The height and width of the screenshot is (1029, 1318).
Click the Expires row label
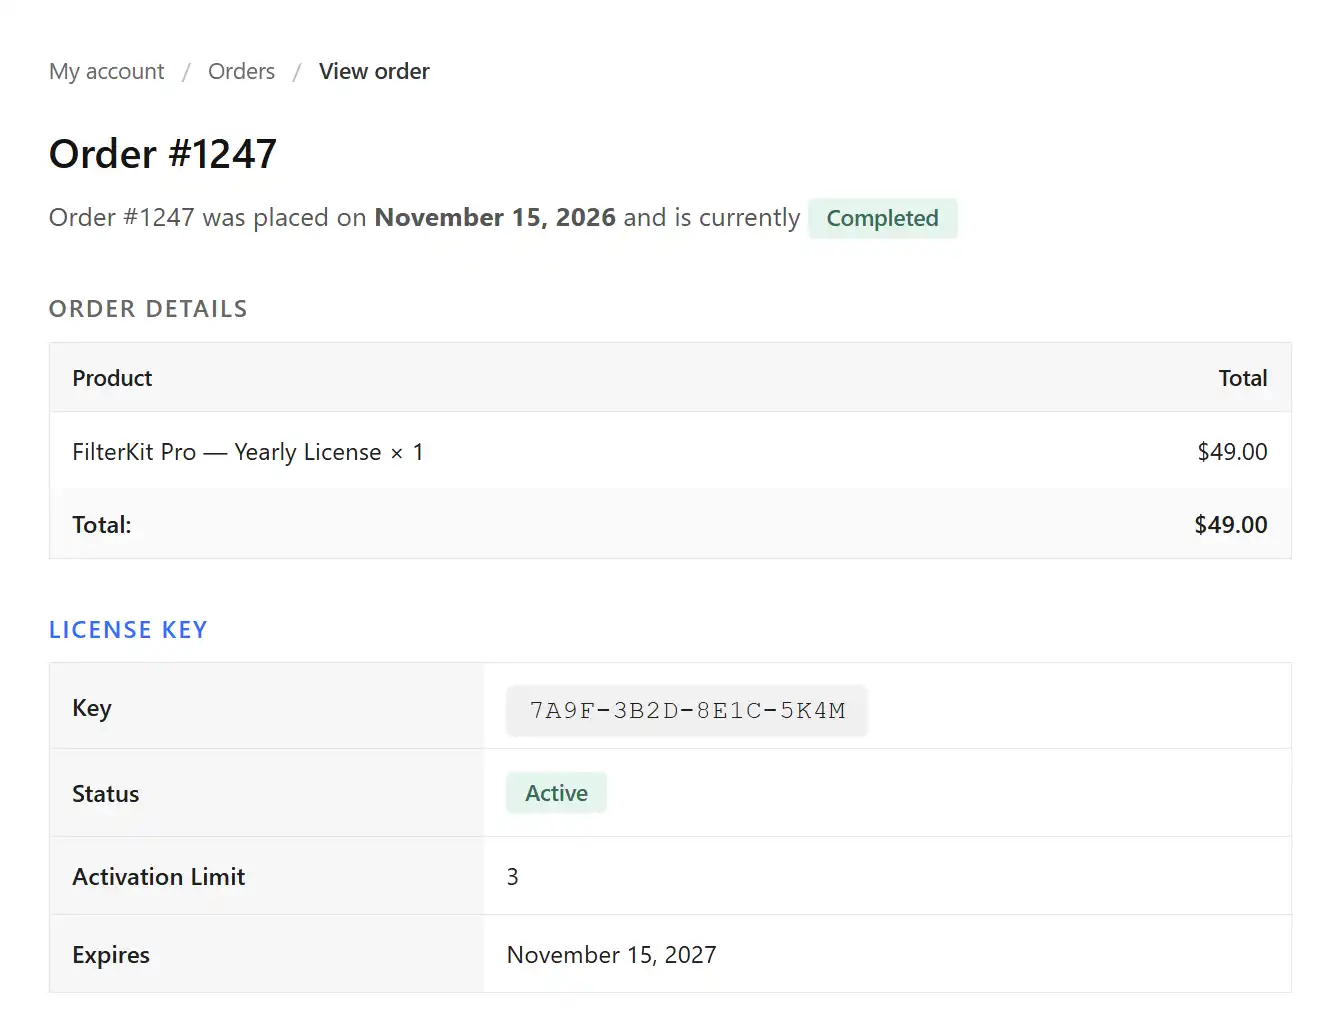(x=110, y=954)
